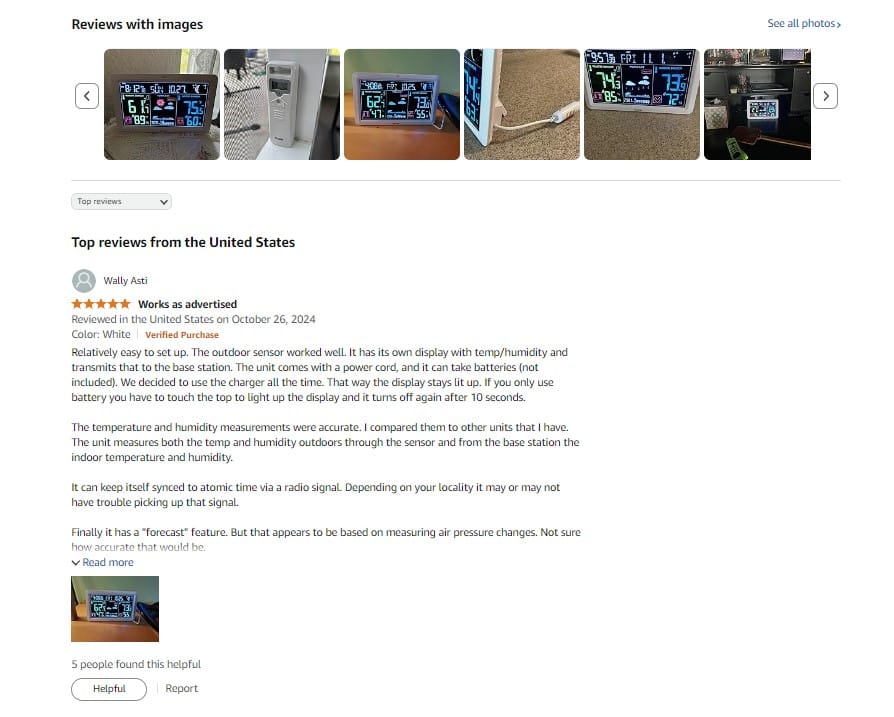Report this review
This screenshot has height=717, width=894.
coord(181,689)
